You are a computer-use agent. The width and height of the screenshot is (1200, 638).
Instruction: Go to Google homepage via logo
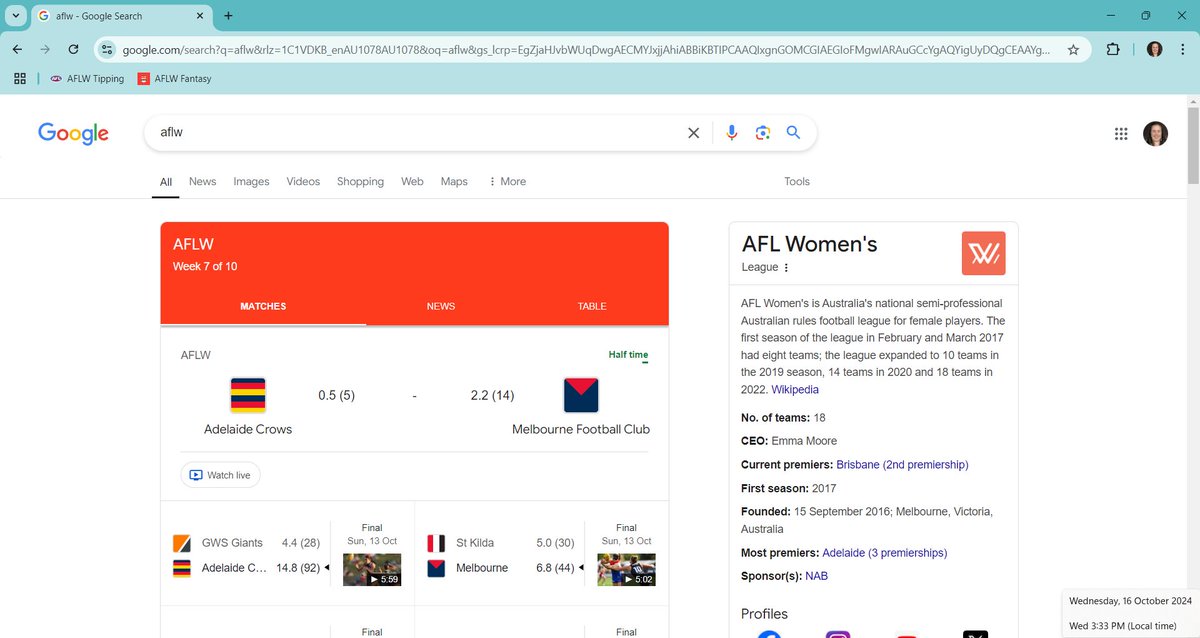pyautogui.click(x=73, y=133)
